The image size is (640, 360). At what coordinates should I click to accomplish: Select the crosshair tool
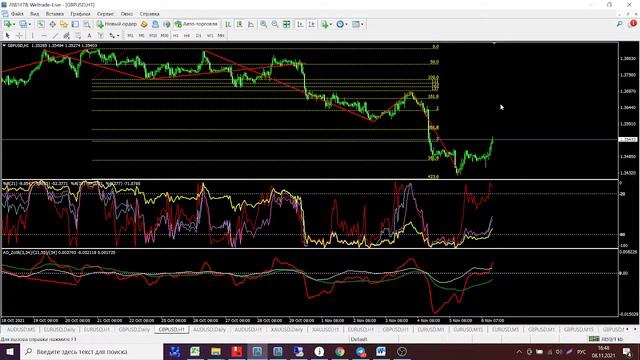click(x=19, y=36)
